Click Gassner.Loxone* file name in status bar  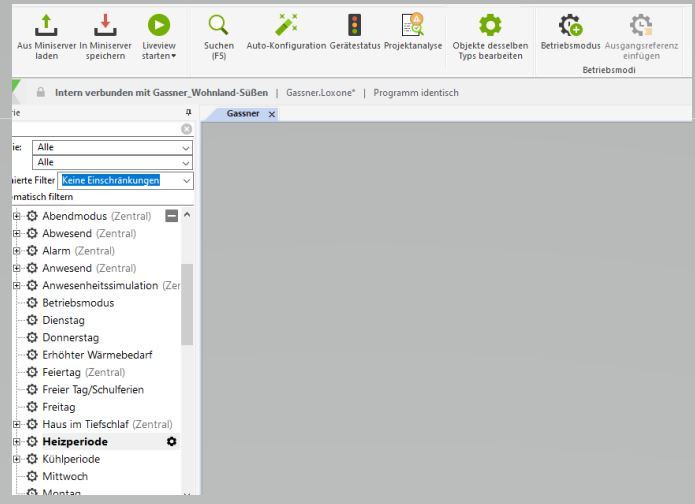click(320, 93)
